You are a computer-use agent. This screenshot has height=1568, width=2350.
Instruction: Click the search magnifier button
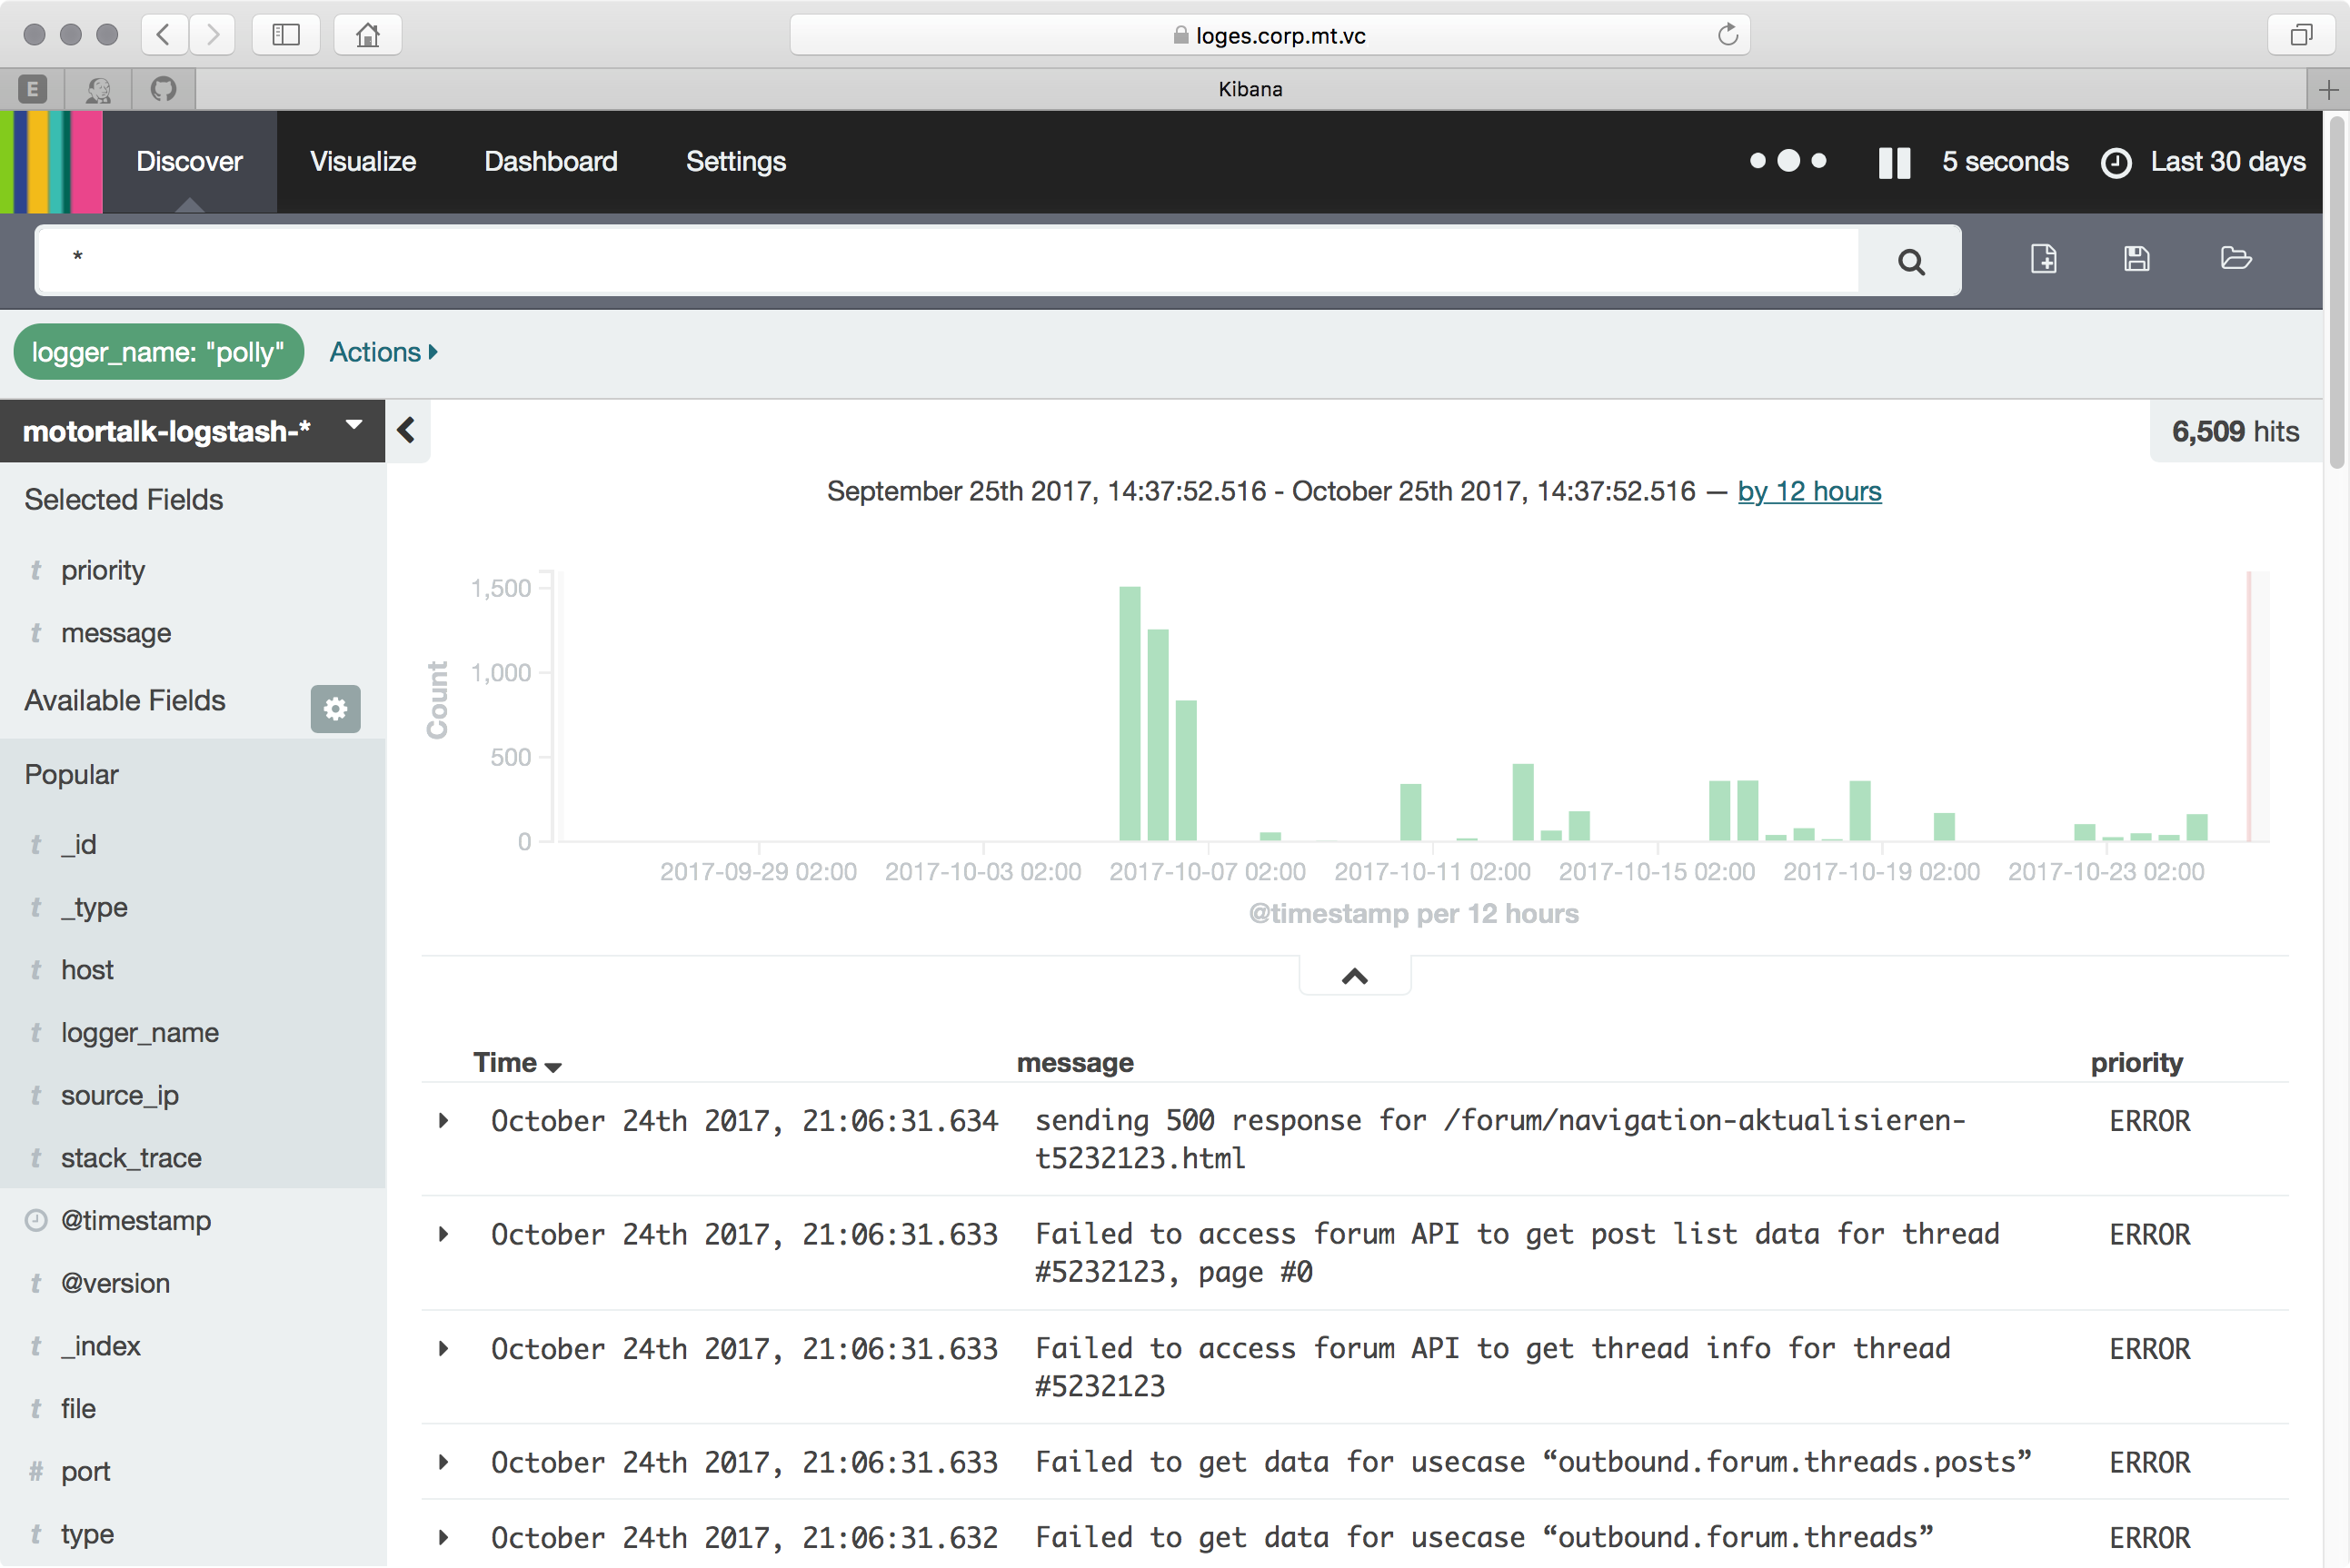(1910, 262)
